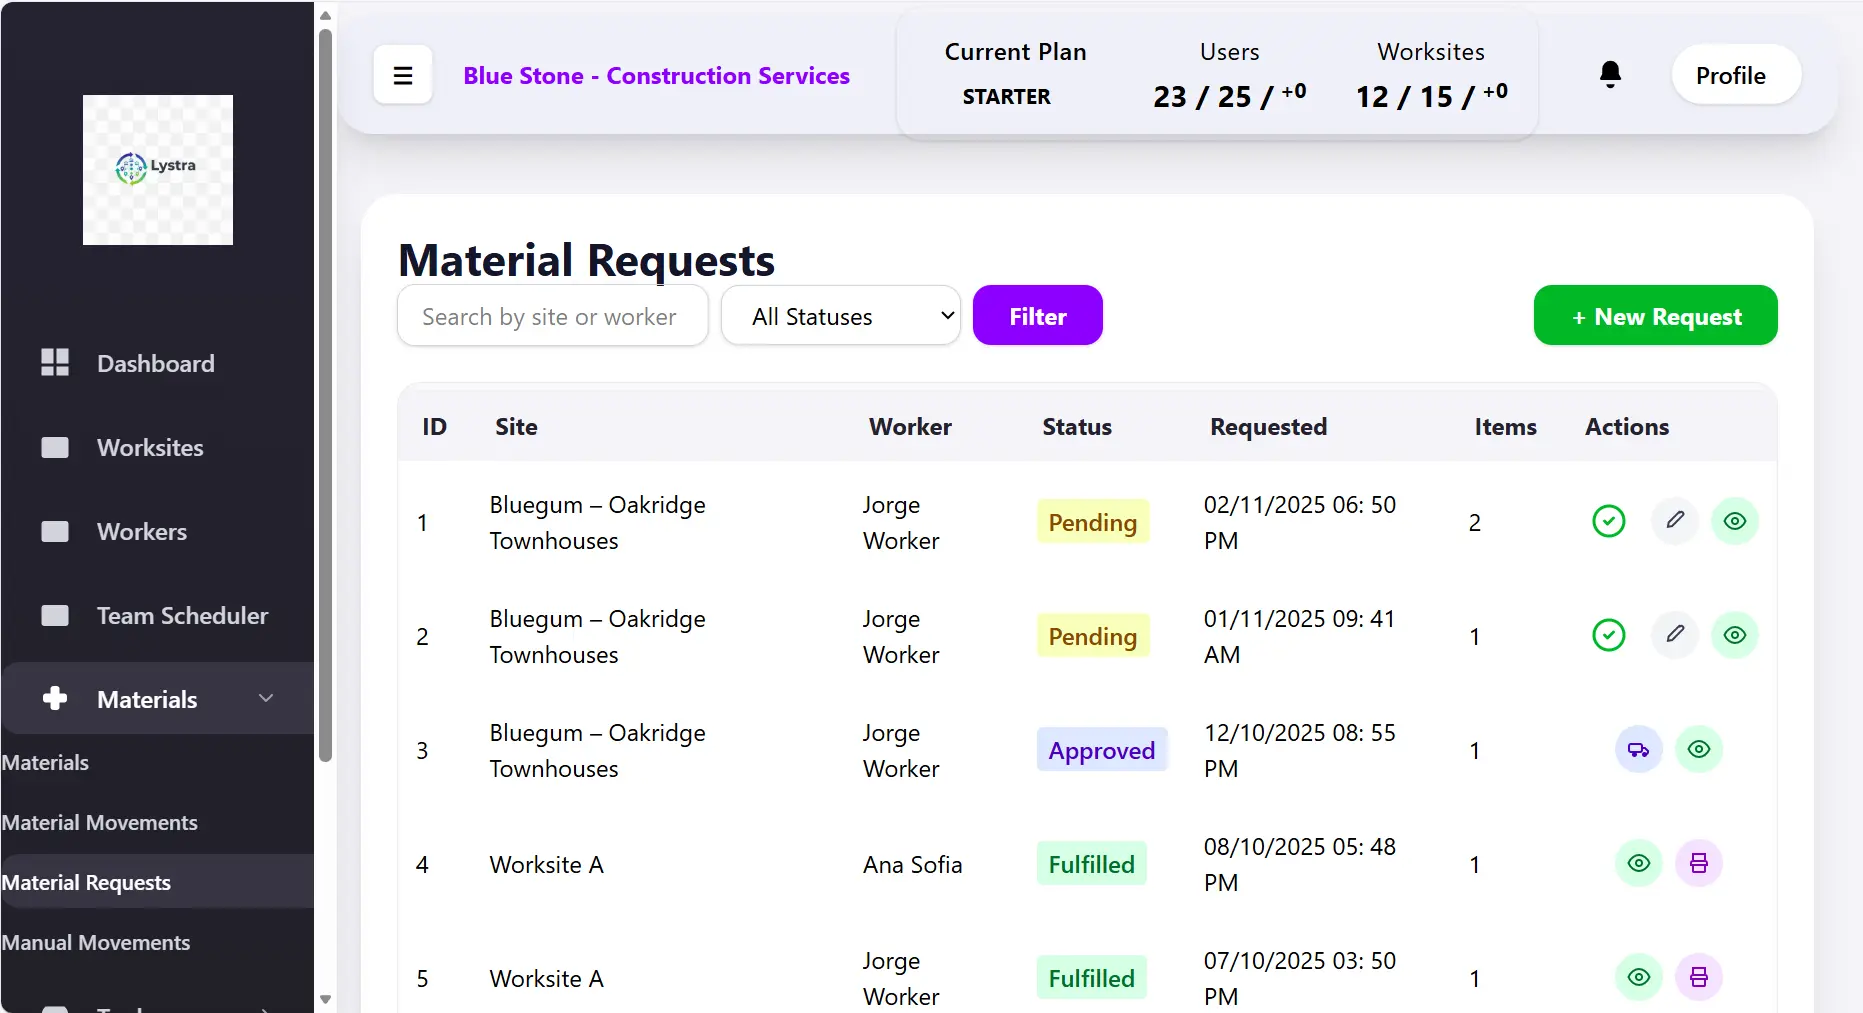Viewport: 1863px width, 1013px height.
Task: Click date 01/11/2025 09:41 AM
Action: coord(1299,637)
